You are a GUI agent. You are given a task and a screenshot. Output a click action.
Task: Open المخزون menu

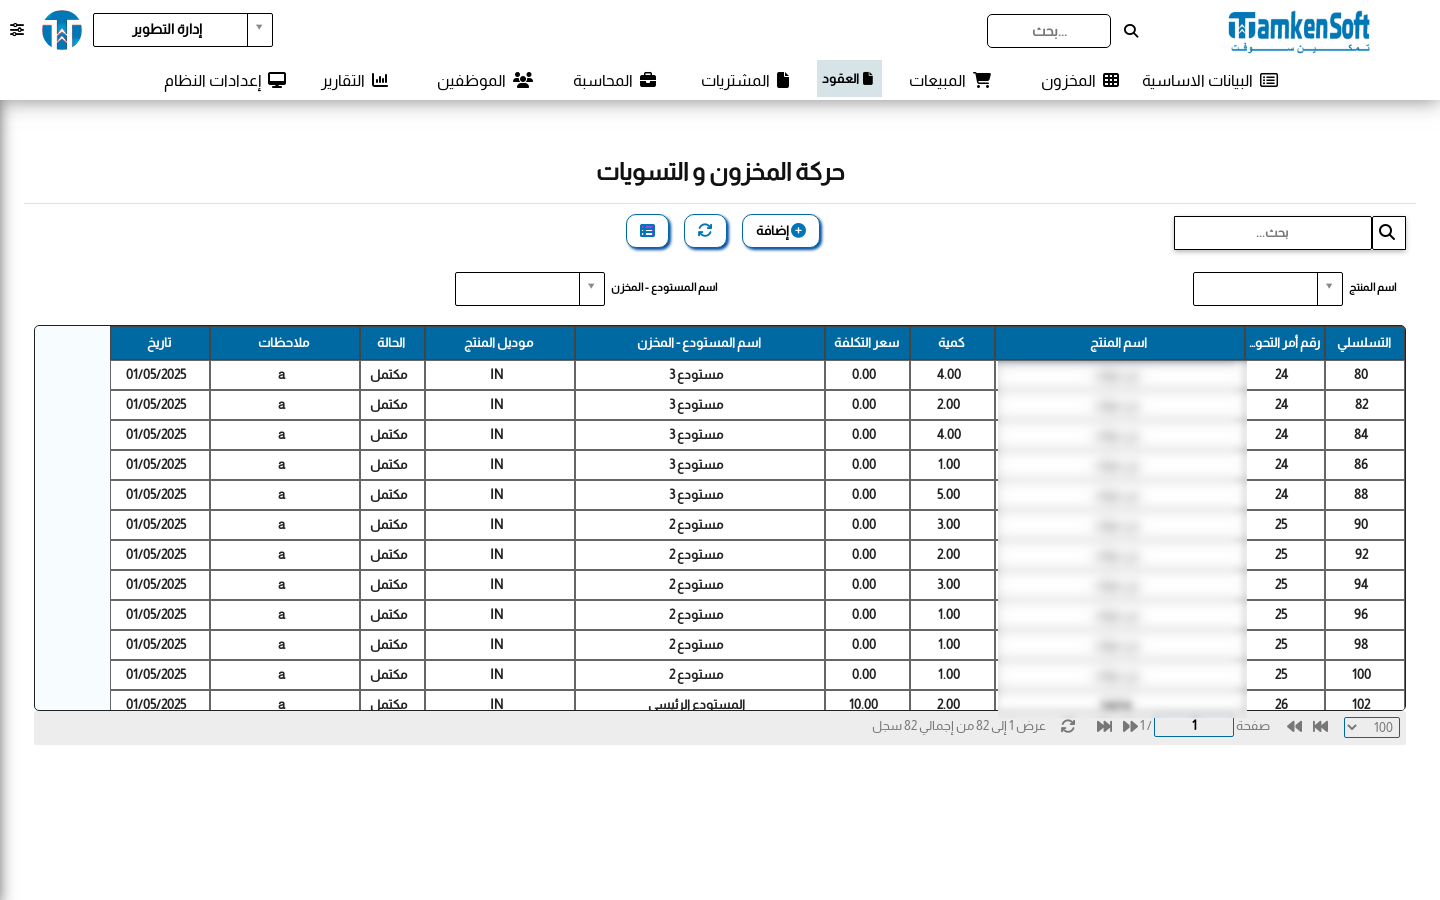[1080, 80]
